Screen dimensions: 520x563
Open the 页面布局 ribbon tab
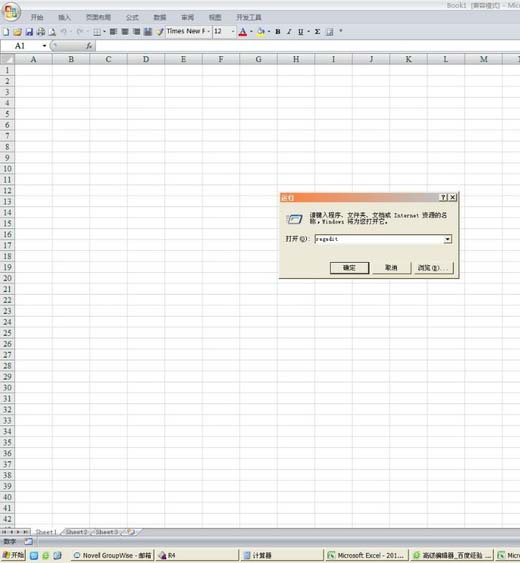coord(98,17)
